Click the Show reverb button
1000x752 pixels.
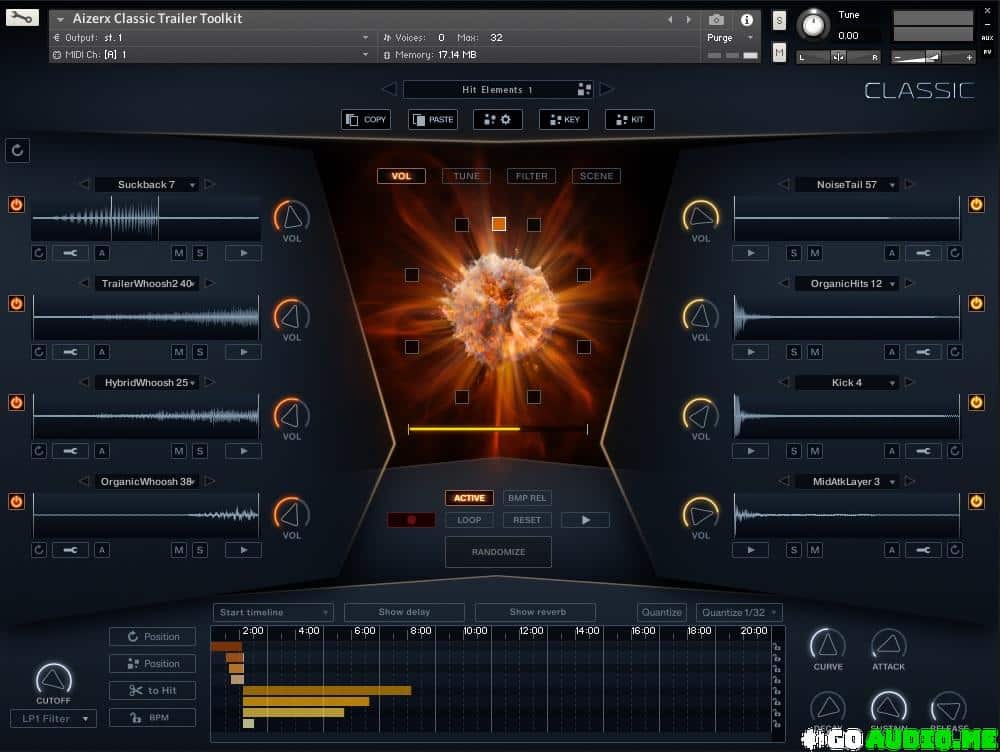coord(536,612)
